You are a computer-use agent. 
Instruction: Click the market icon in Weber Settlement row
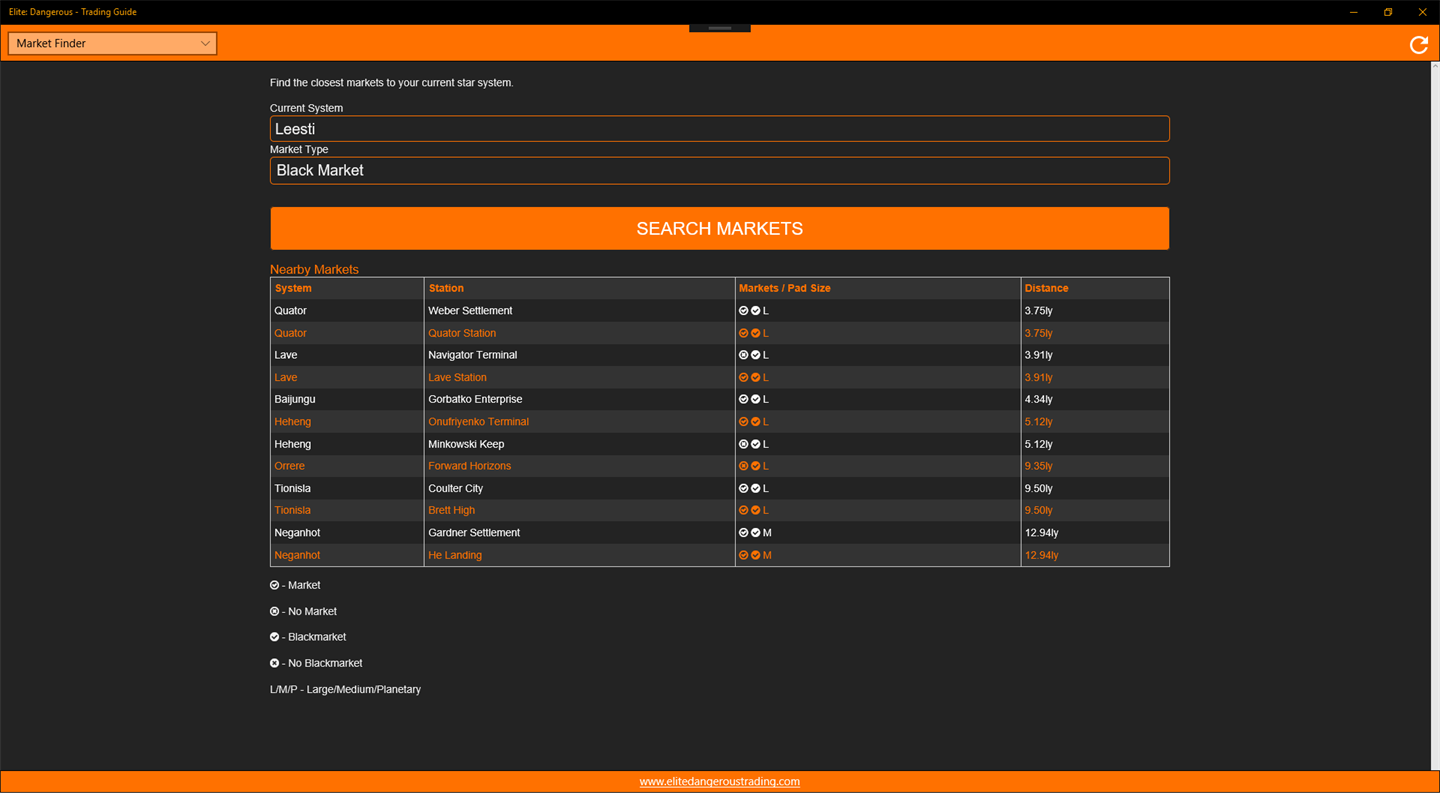(x=744, y=311)
